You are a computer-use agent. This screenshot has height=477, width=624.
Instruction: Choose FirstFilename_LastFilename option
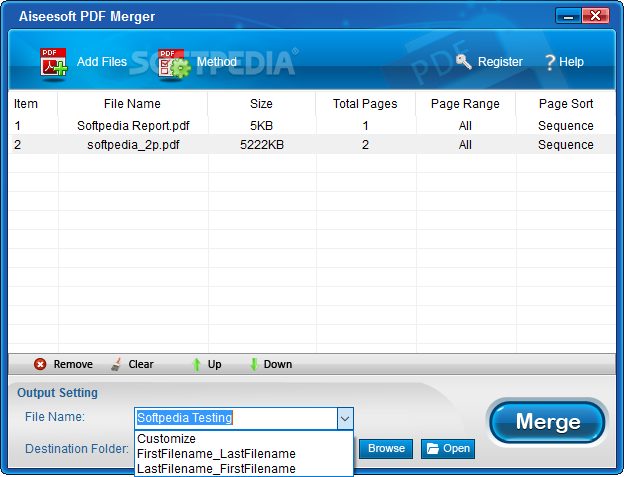tap(244, 454)
